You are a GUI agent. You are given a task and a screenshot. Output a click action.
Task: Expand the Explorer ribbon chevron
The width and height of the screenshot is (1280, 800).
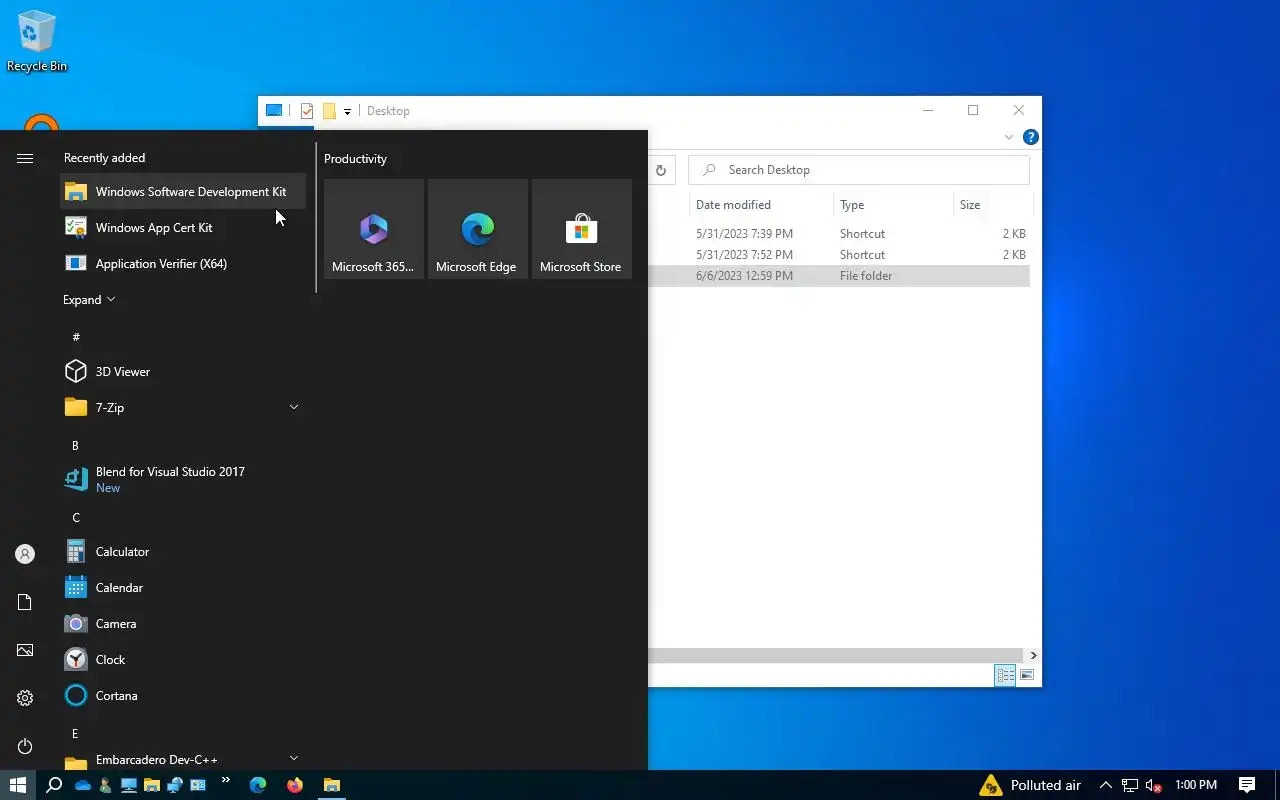pyautogui.click(x=1009, y=137)
